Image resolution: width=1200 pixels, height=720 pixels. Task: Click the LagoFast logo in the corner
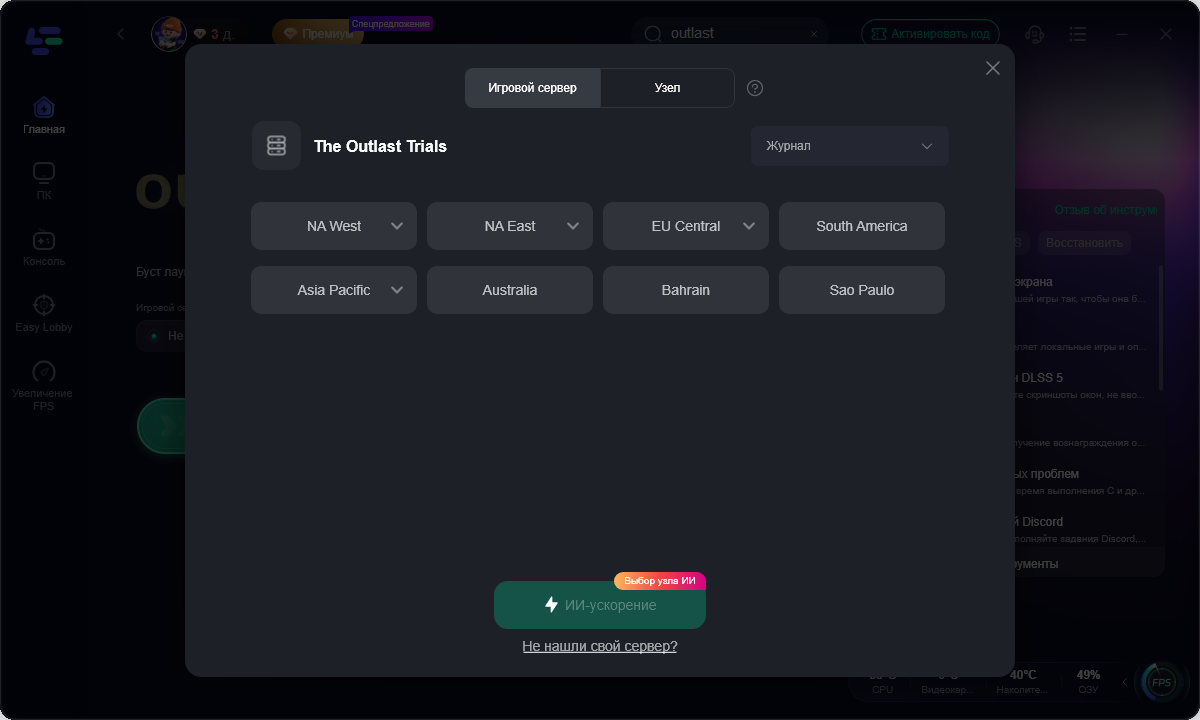[44, 40]
